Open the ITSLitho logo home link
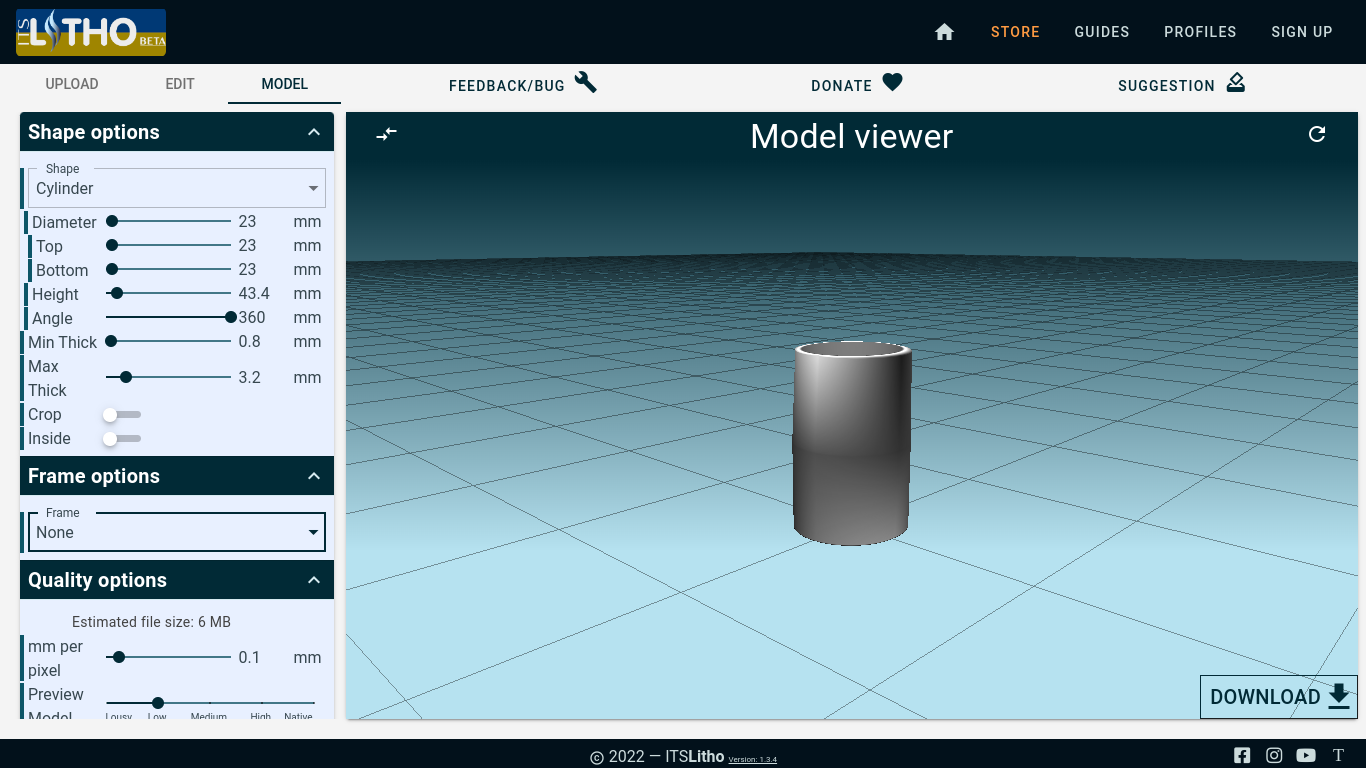Image resolution: width=1366 pixels, height=768 pixels. point(91,32)
